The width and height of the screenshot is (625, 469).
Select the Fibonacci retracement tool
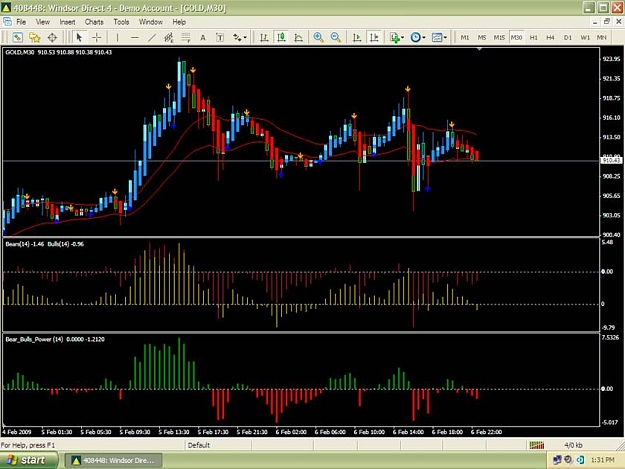click(186, 37)
